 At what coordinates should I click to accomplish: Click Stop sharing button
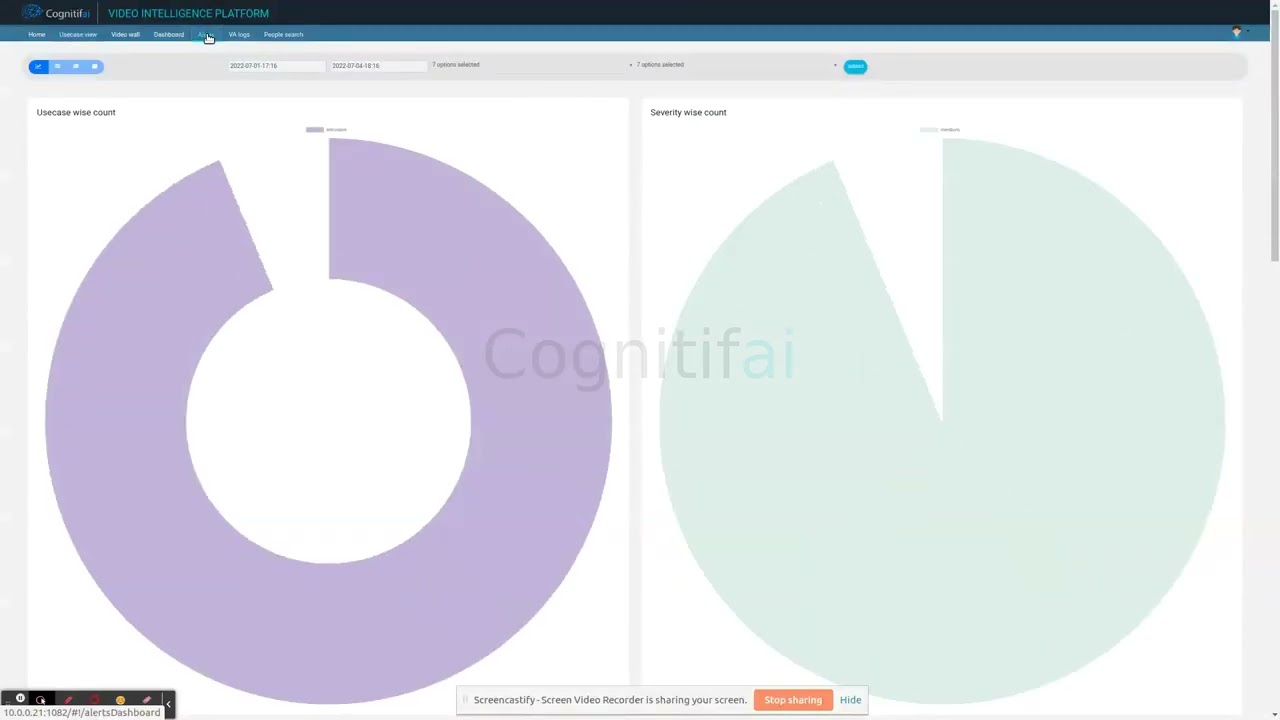point(793,700)
